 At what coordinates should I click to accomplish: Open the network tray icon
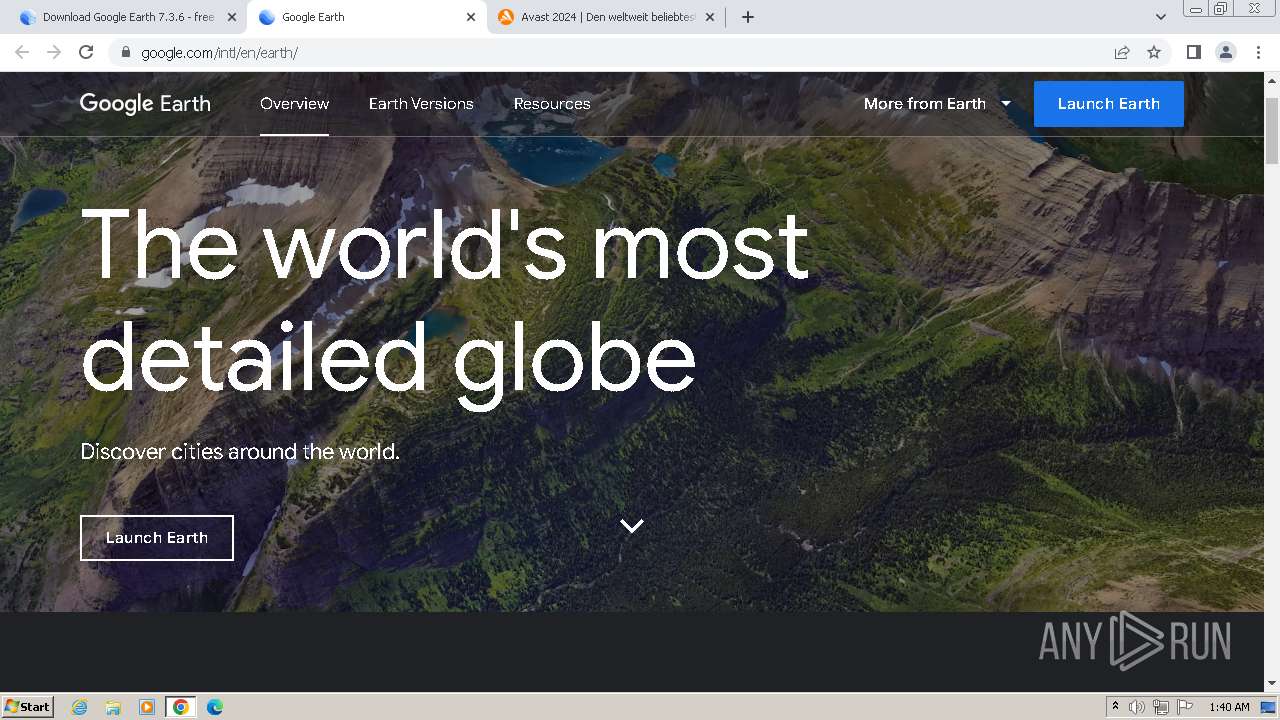click(1161, 707)
